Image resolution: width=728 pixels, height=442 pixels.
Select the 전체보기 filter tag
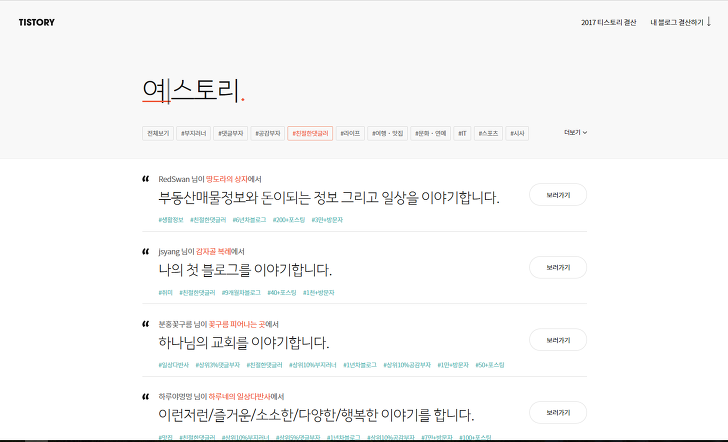[158, 133]
